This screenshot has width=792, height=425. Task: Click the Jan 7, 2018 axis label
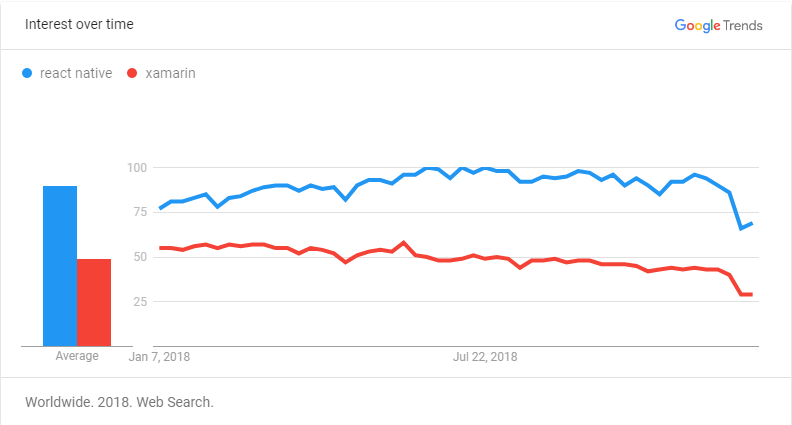pos(159,357)
